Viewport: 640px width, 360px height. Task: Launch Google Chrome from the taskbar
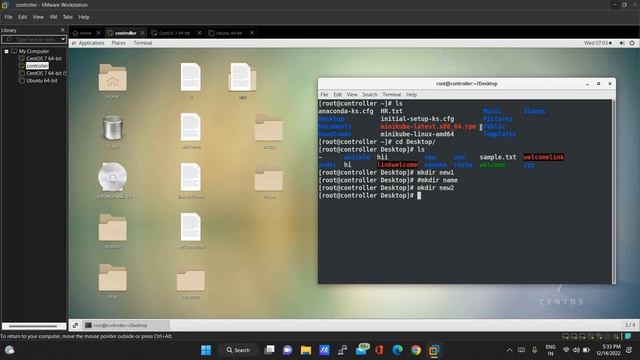[x=416, y=350]
